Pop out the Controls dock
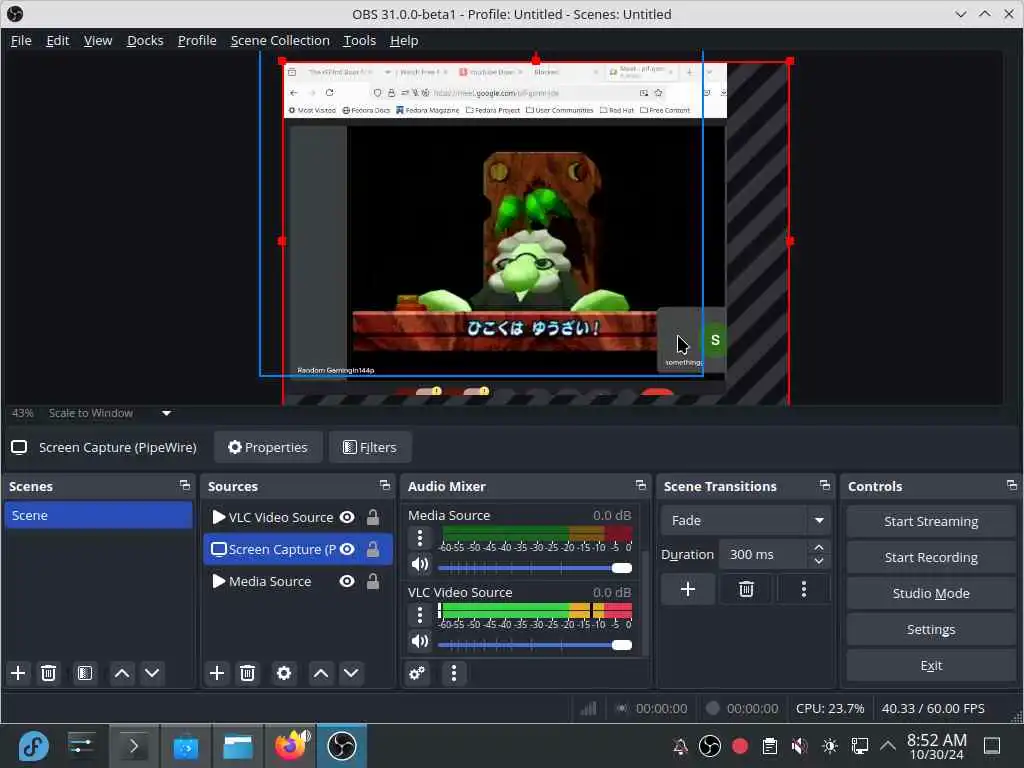The image size is (1024, 768). (1012, 485)
